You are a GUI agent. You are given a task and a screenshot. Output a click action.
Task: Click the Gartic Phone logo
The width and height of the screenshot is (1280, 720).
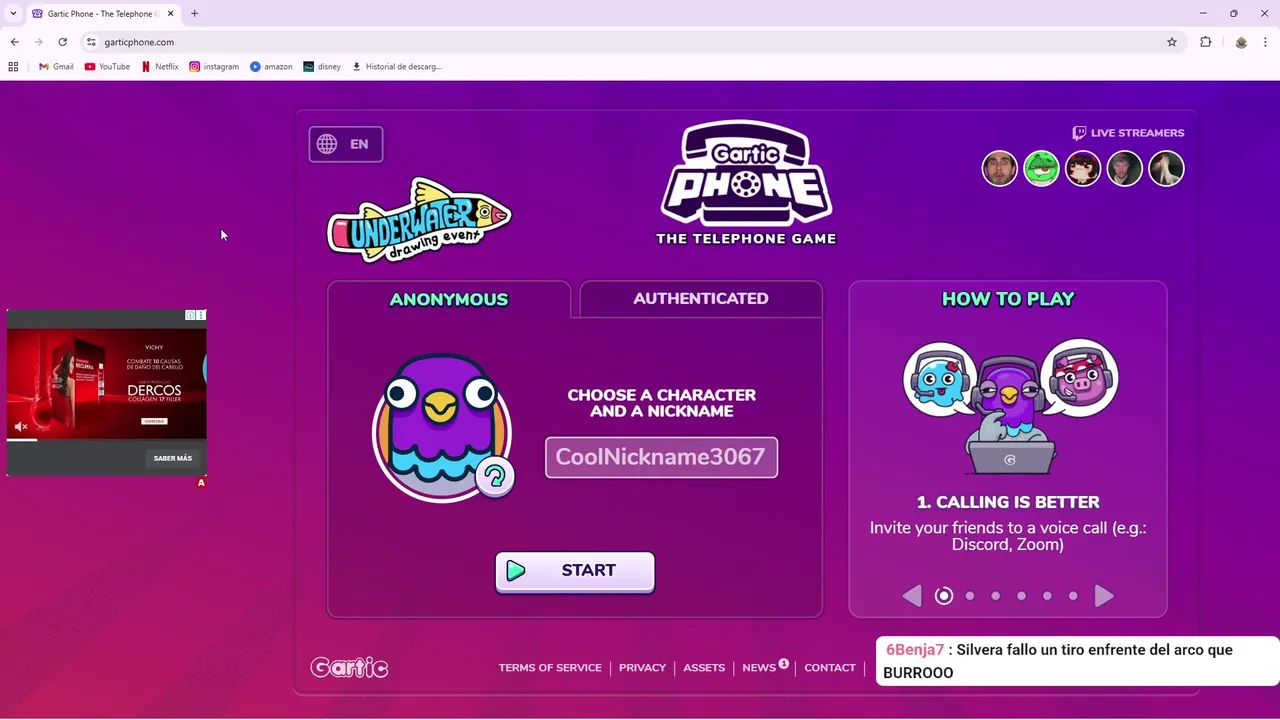tap(746, 183)
